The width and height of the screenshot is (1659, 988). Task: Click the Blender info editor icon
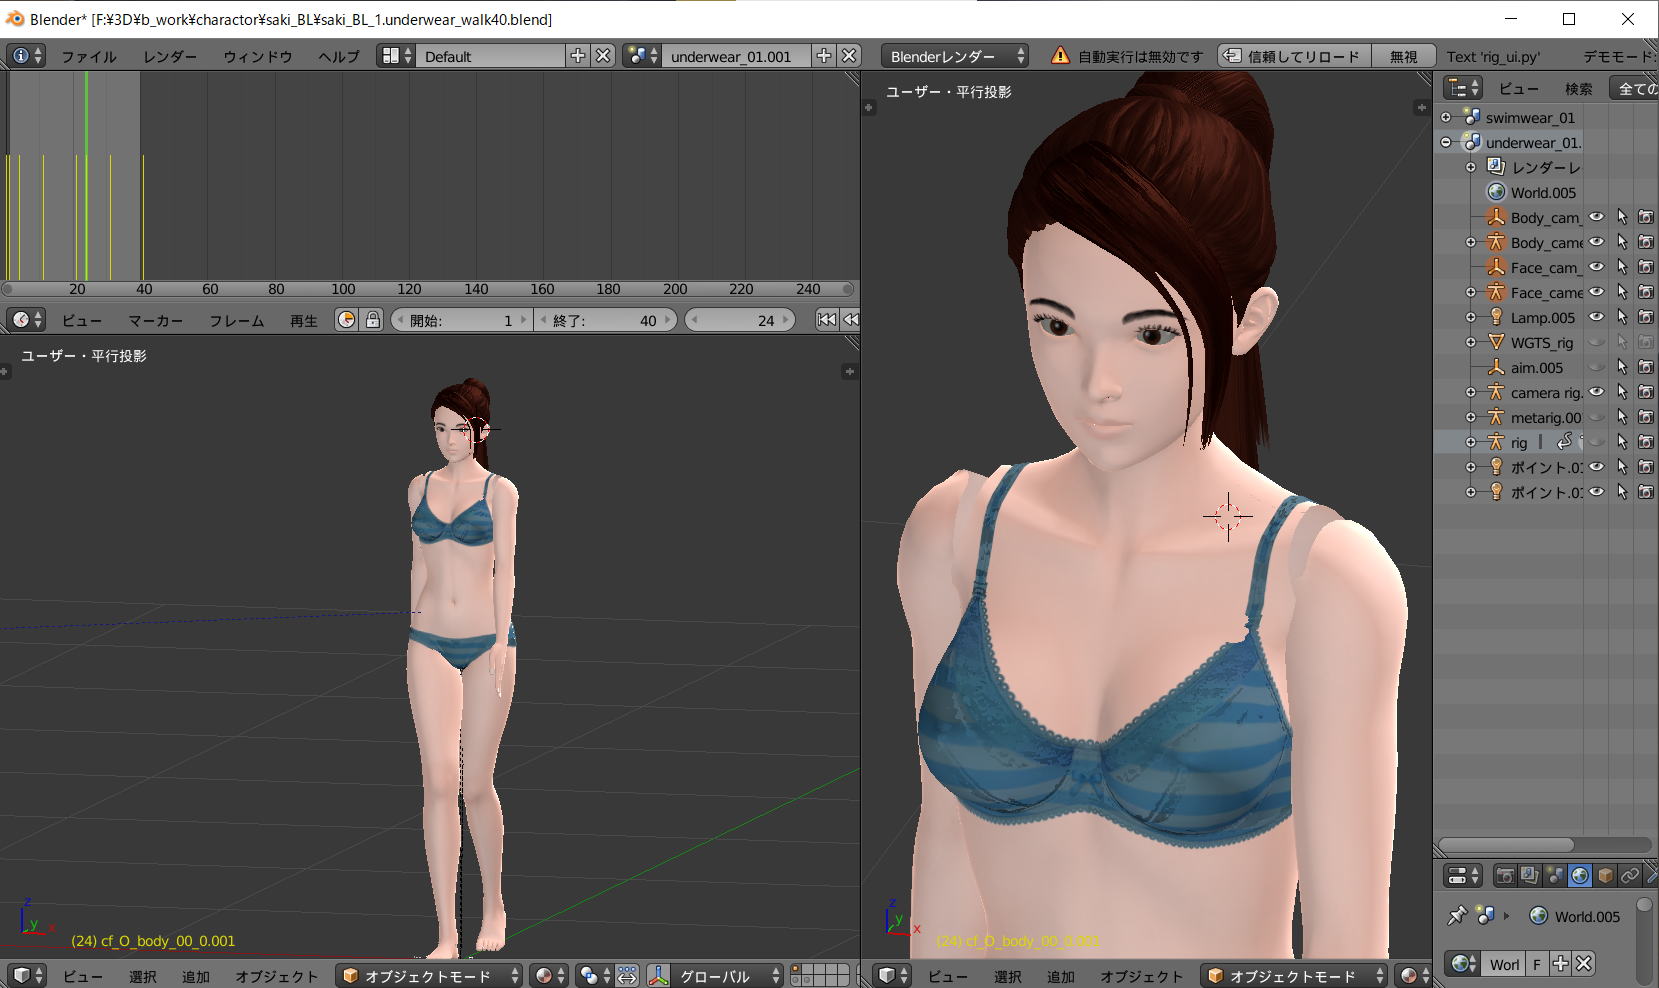(20, 56)
